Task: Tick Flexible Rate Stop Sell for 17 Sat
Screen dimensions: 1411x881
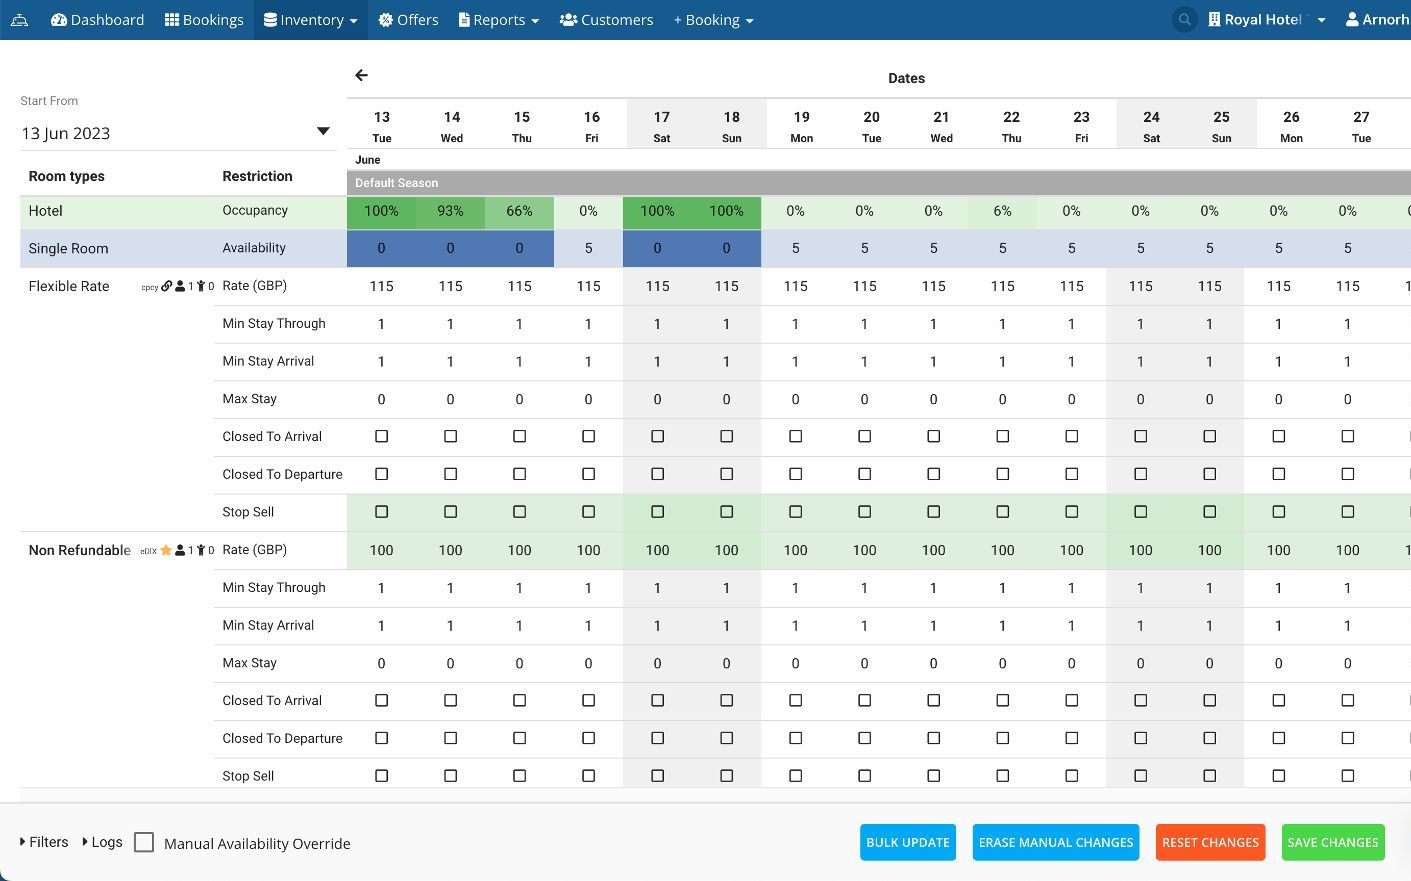Action: pyautogui.click(x=657, y=512)
